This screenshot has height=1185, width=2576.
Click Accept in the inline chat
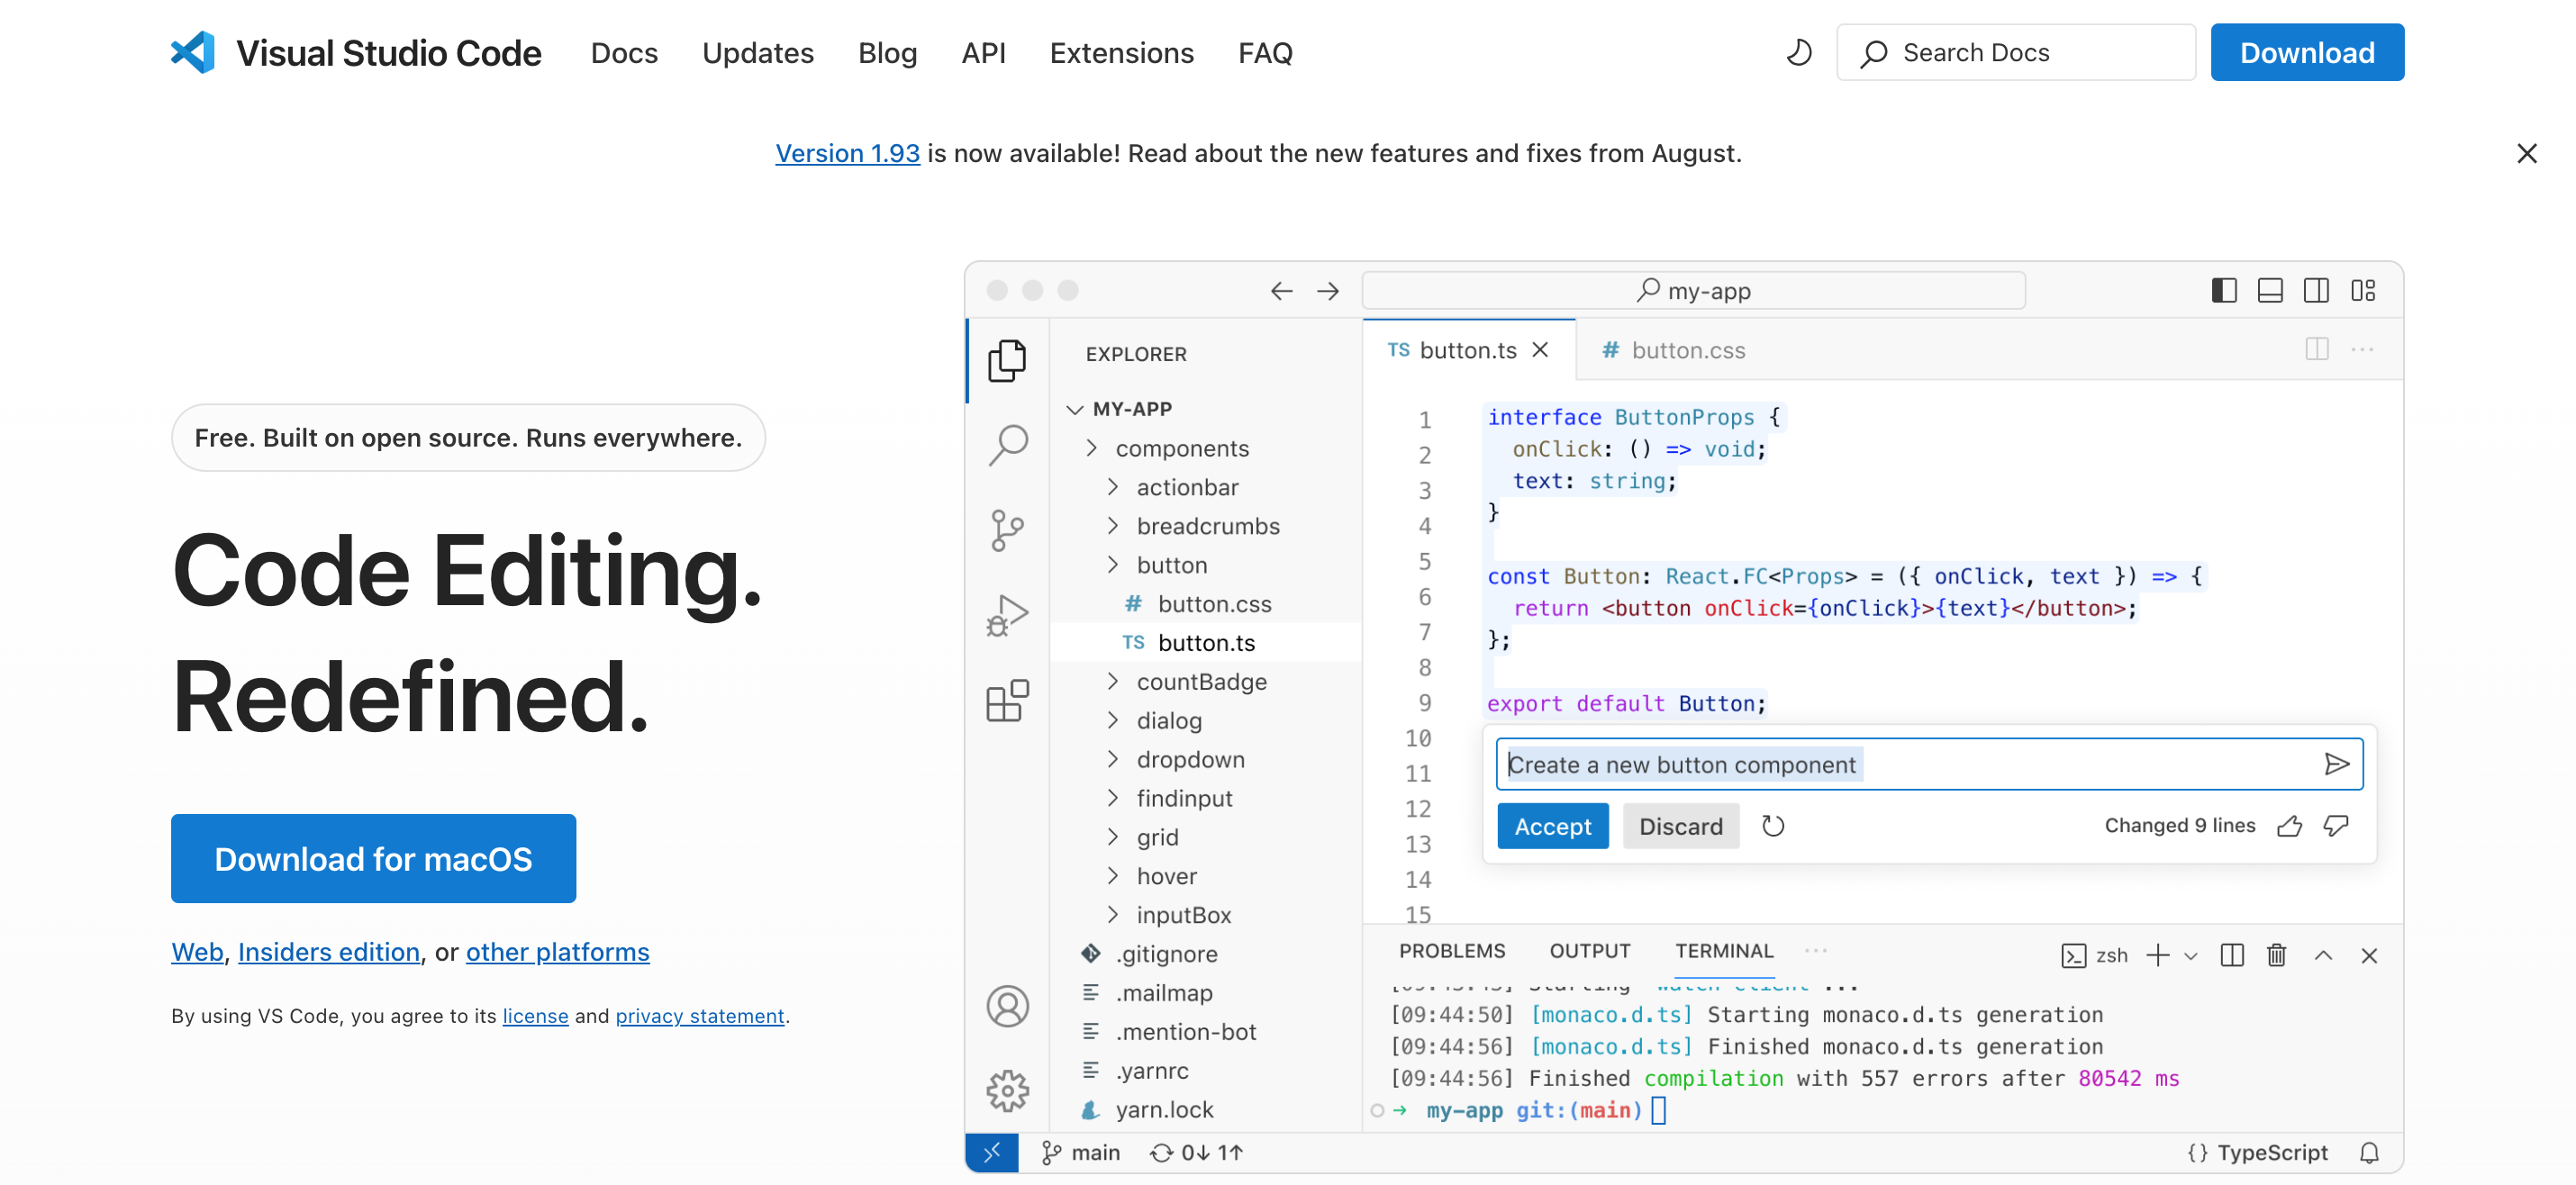(x=1552, y=826)
